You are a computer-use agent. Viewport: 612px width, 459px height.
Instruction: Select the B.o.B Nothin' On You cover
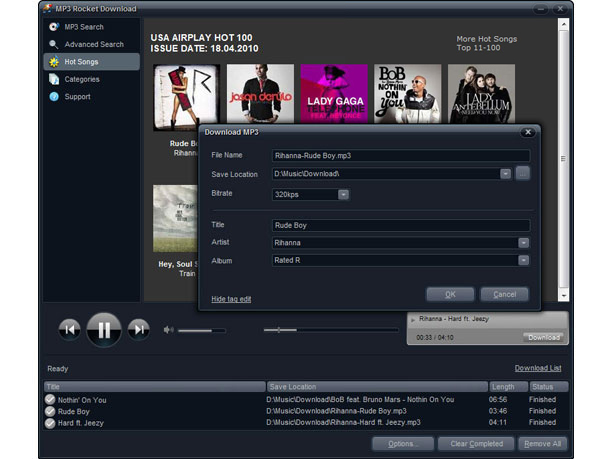[407, 94]
